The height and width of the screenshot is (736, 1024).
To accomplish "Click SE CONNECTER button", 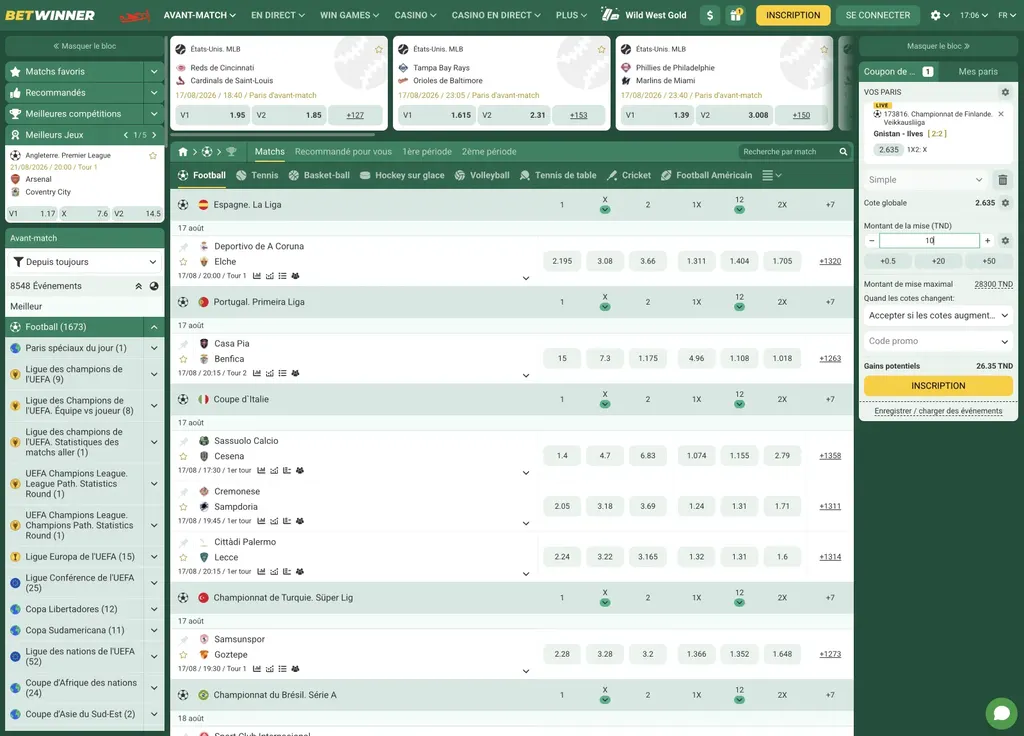I will point(877,15).
